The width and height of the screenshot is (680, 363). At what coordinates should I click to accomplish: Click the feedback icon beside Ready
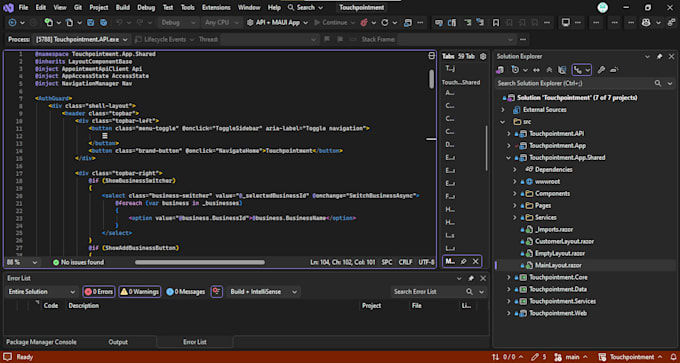click(8, 357)
